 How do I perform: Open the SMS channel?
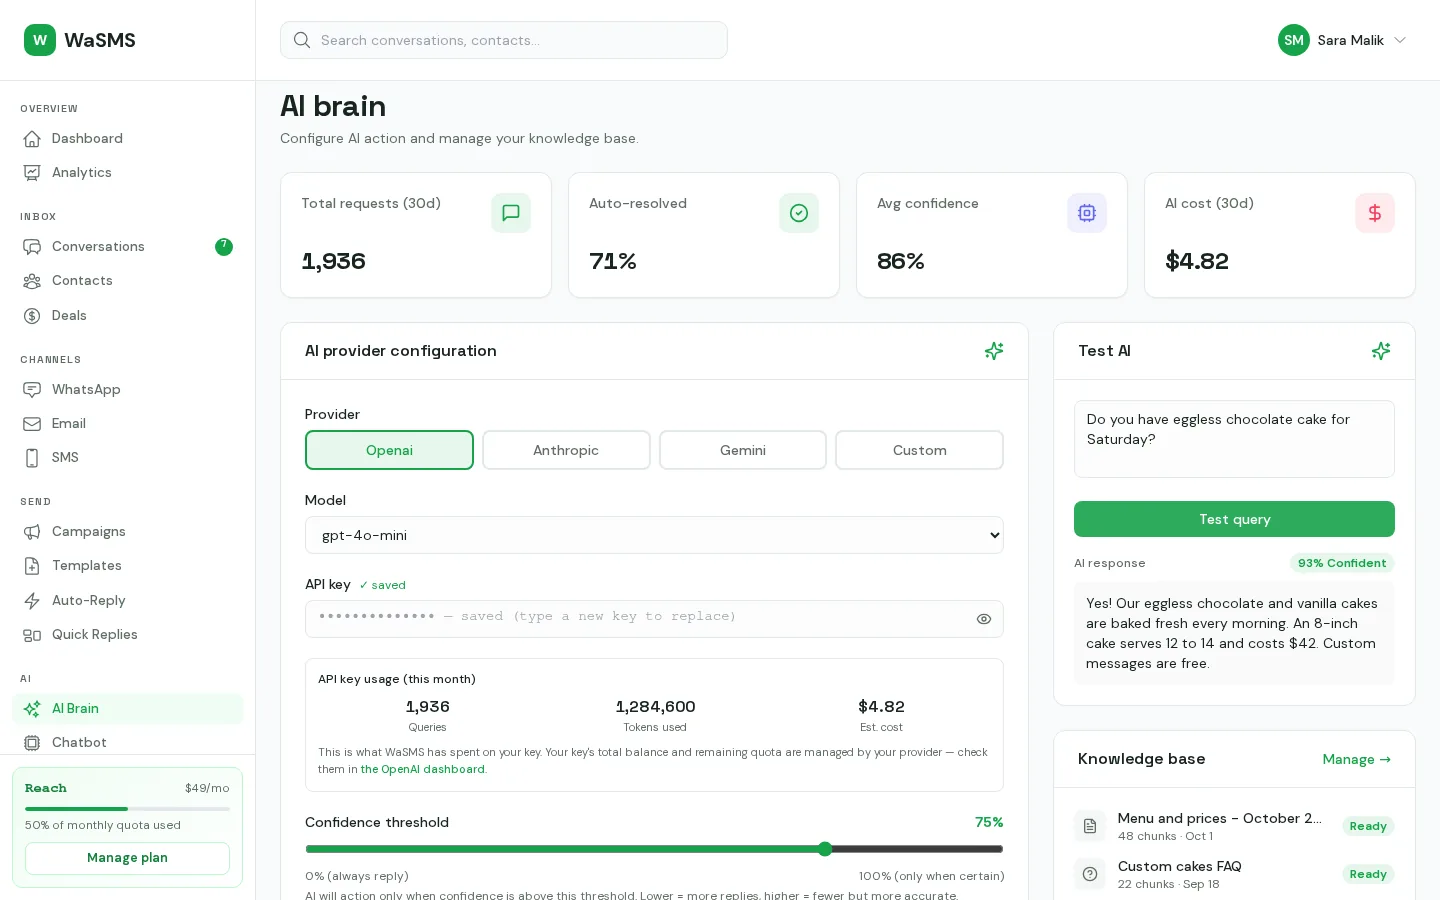[127, 458]
